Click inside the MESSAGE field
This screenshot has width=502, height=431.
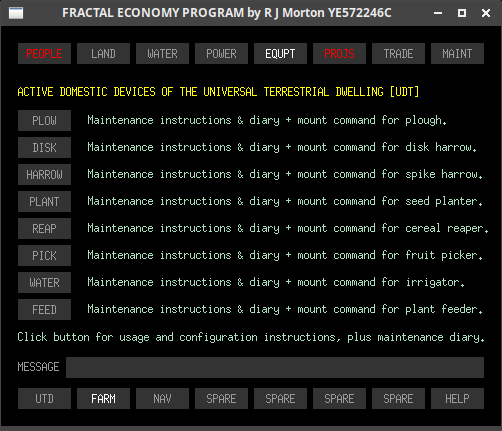(x=275, y=367)
